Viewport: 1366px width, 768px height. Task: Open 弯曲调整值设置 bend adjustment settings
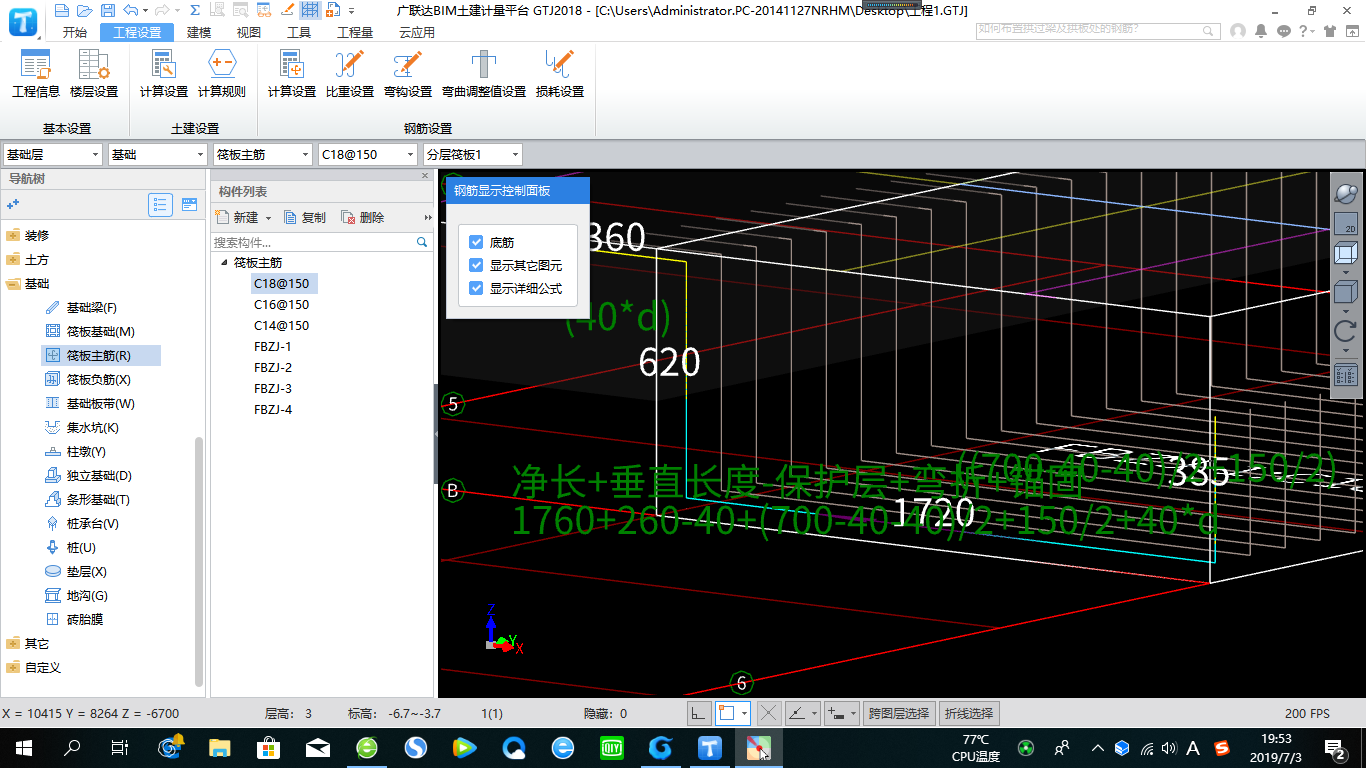[x=484, y=74]
